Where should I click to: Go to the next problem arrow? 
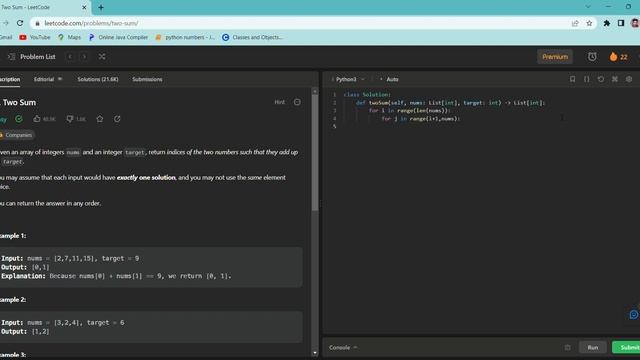84,57
